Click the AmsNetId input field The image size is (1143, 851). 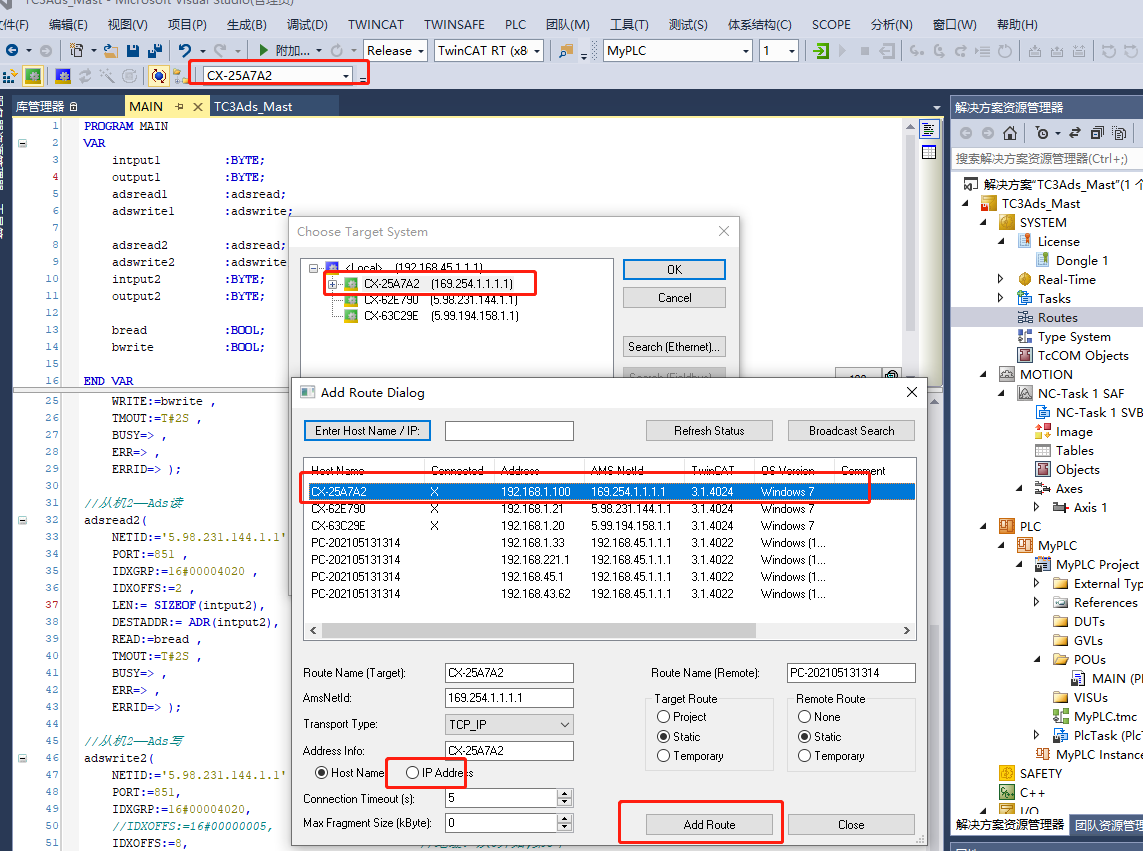pos(509,698)
